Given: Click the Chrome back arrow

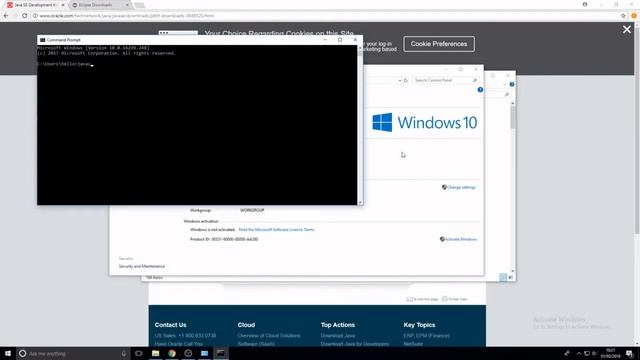Looking at the screenshot, I should point(6,16).
